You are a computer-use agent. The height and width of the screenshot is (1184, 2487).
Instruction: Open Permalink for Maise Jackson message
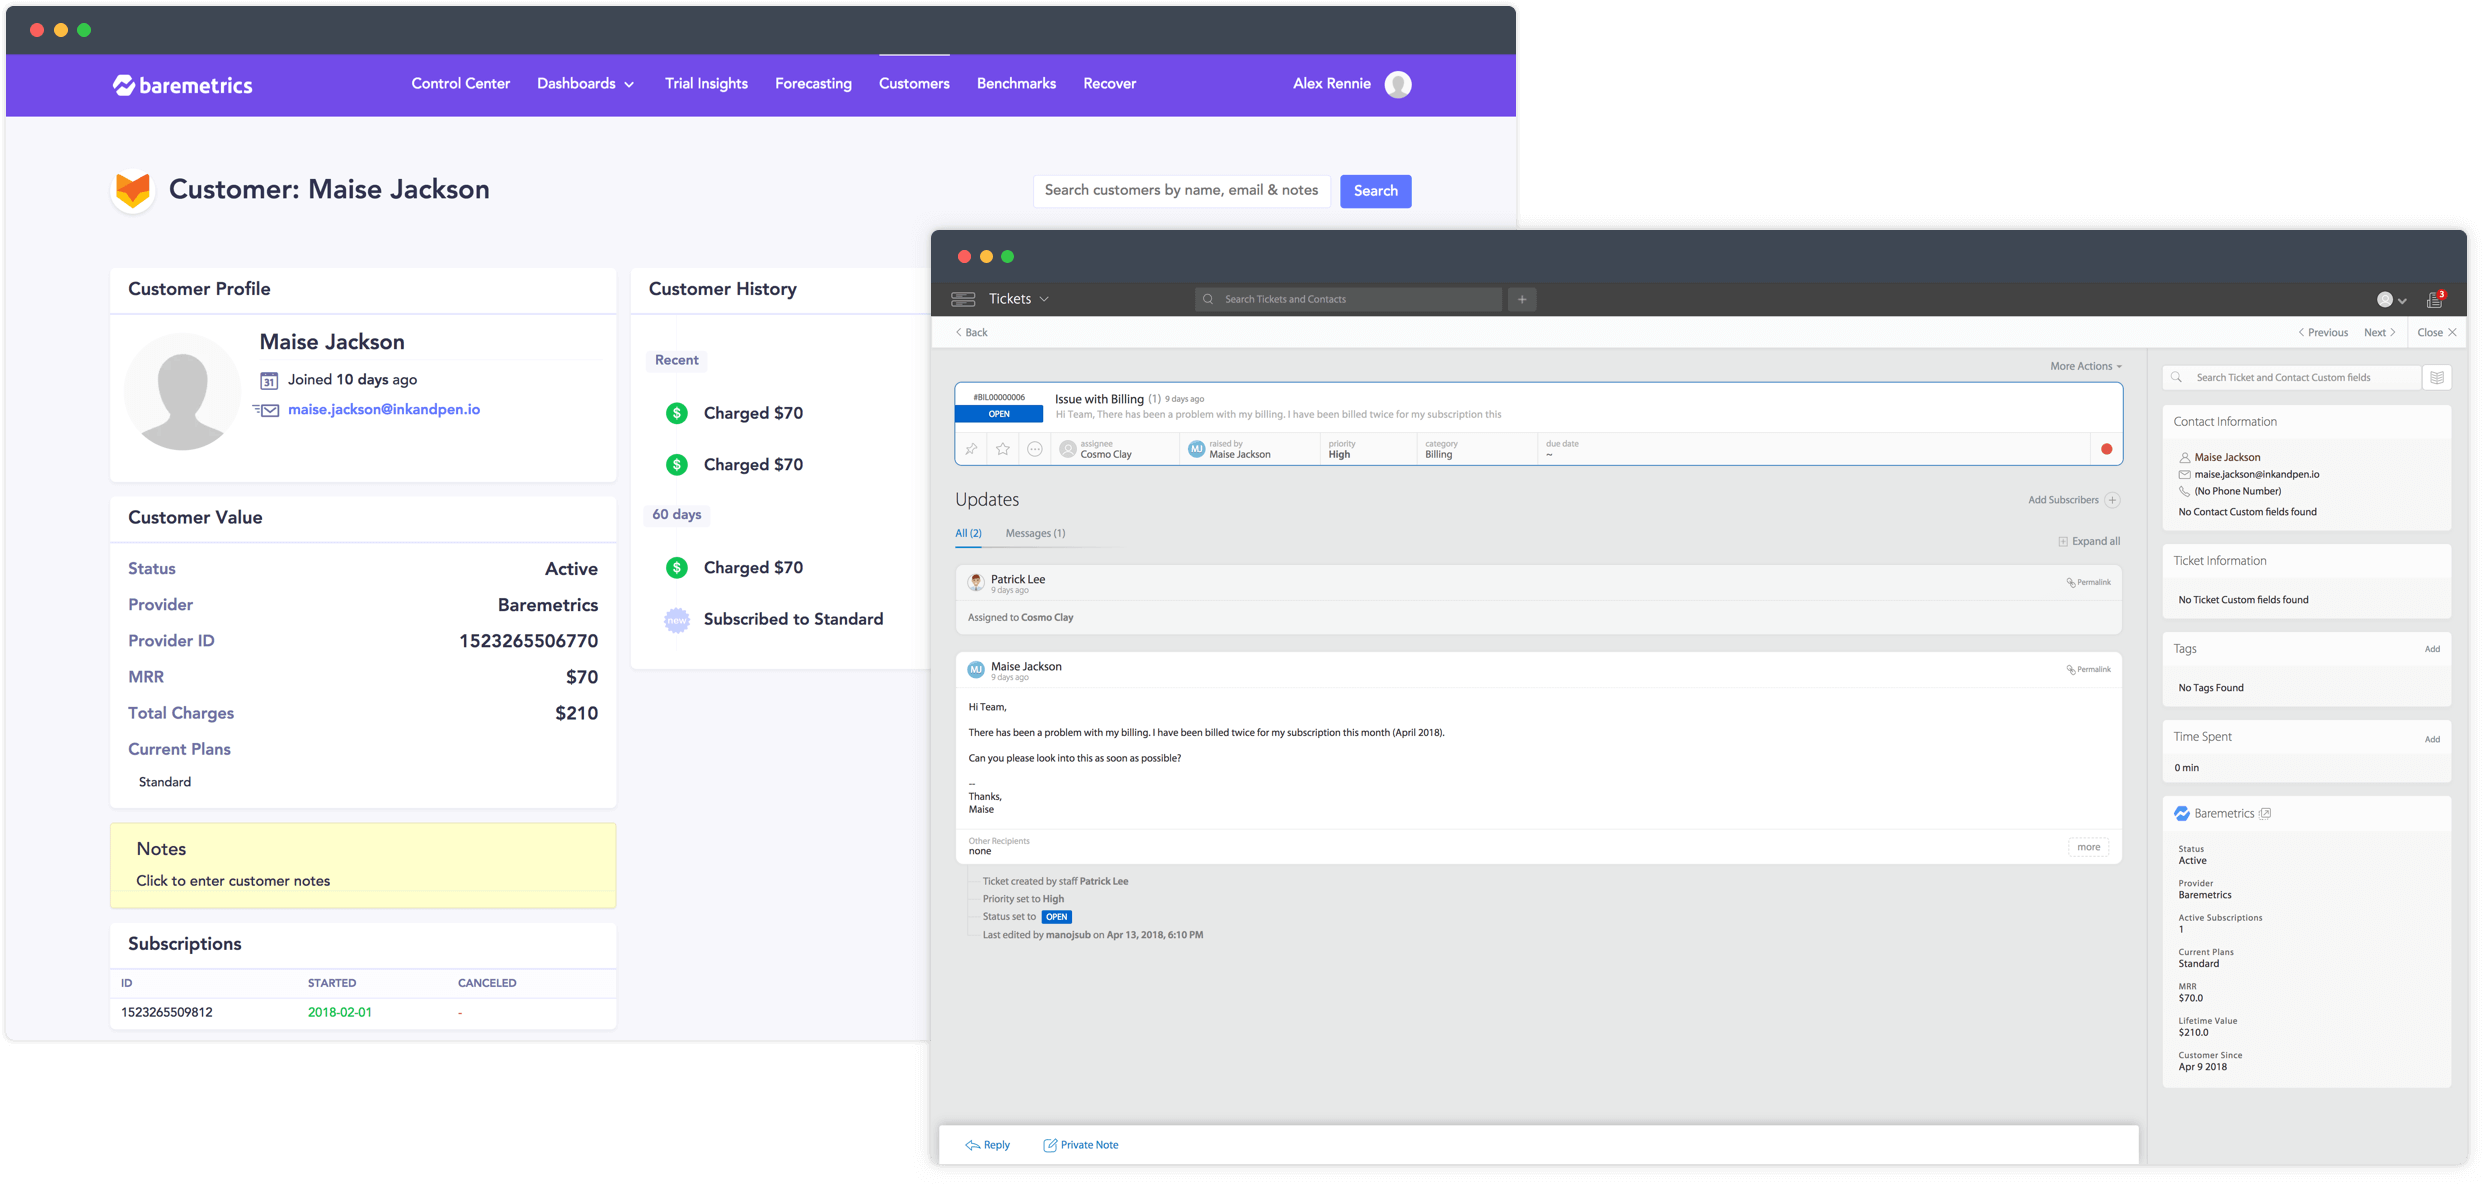point(2088,669)
